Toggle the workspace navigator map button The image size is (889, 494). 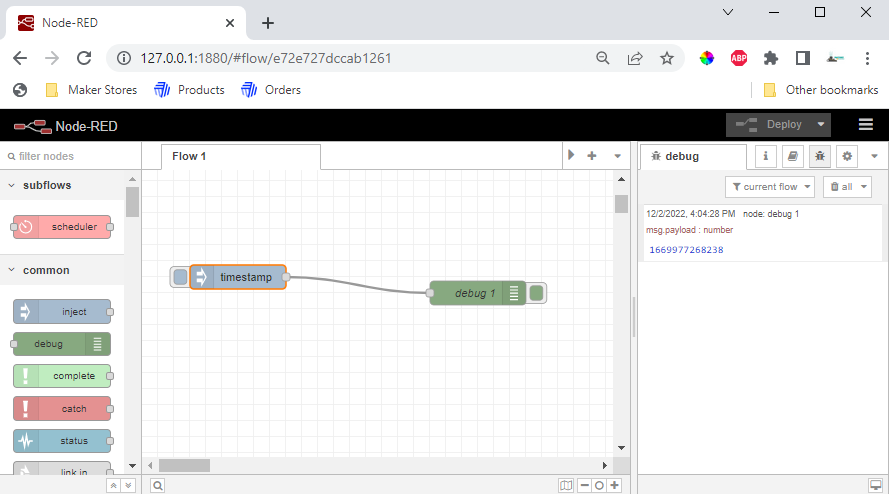tap(566, 485)
